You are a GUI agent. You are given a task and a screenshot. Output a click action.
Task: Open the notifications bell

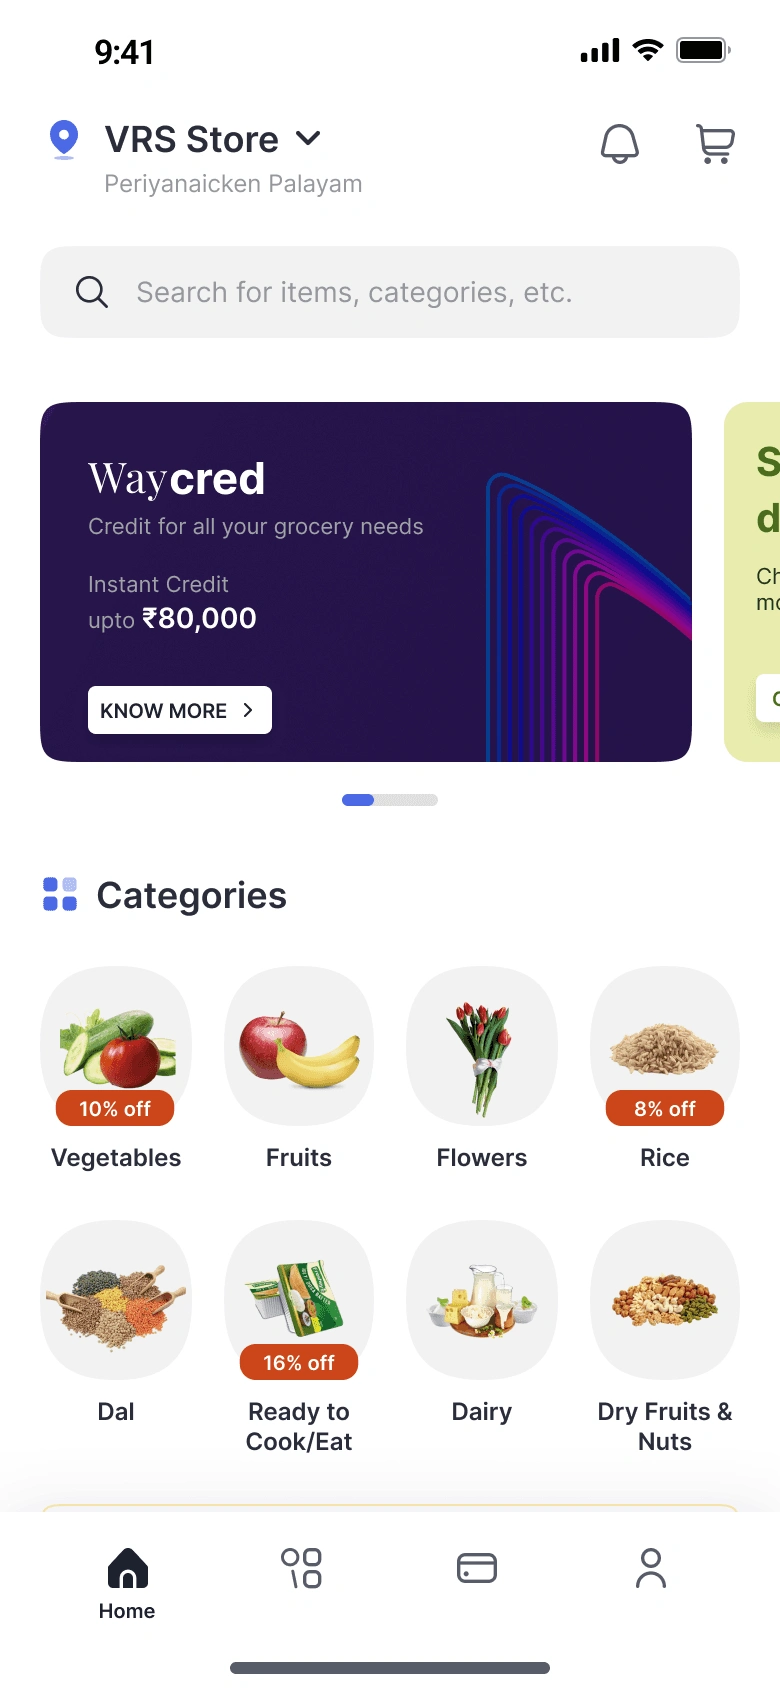[x=619, y=144]
